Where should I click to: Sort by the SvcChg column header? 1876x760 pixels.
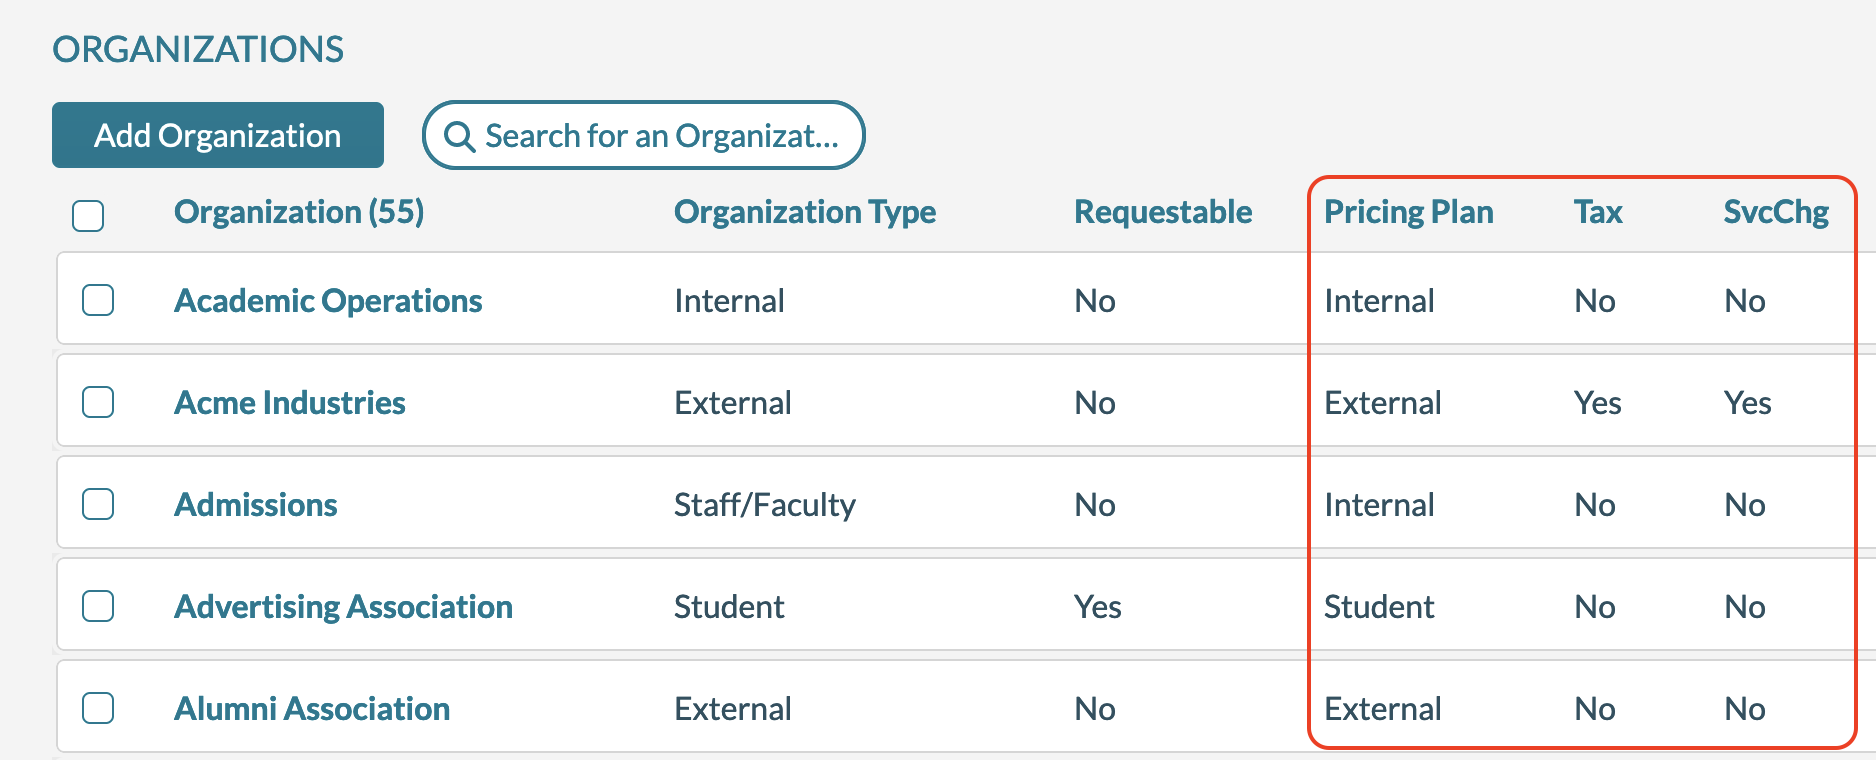pyautogui.click(x=1776, y=212)
